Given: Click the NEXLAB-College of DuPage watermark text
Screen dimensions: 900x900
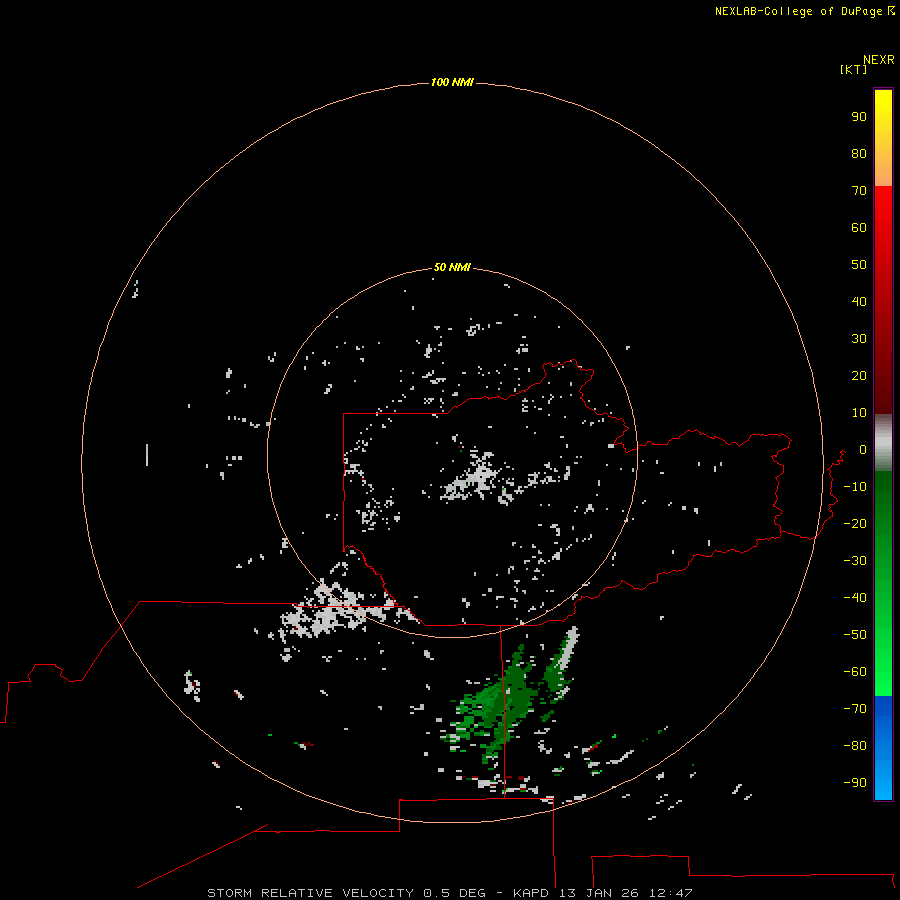Looking at the screenshot, I should click(x=798, y=11).
